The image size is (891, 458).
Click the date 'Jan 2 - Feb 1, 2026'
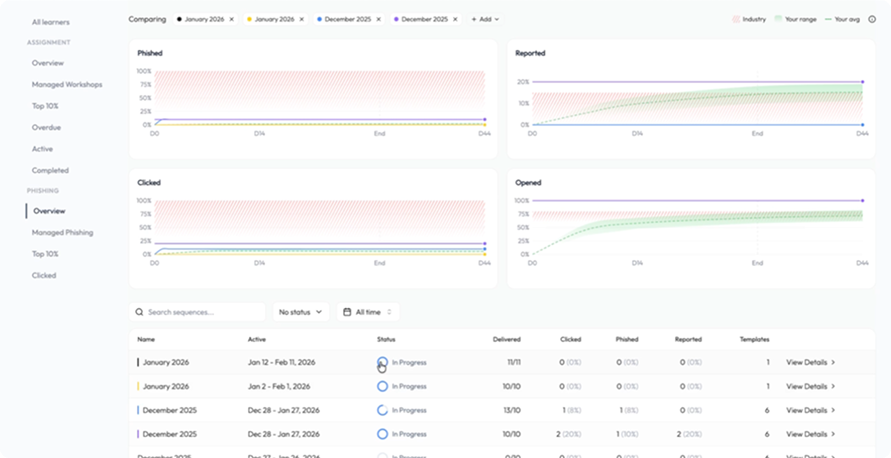[x=279, y=386]
